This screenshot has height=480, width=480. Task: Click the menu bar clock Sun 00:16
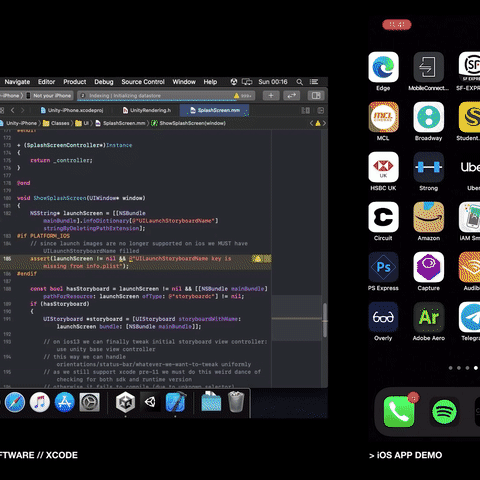pos(273,82)
